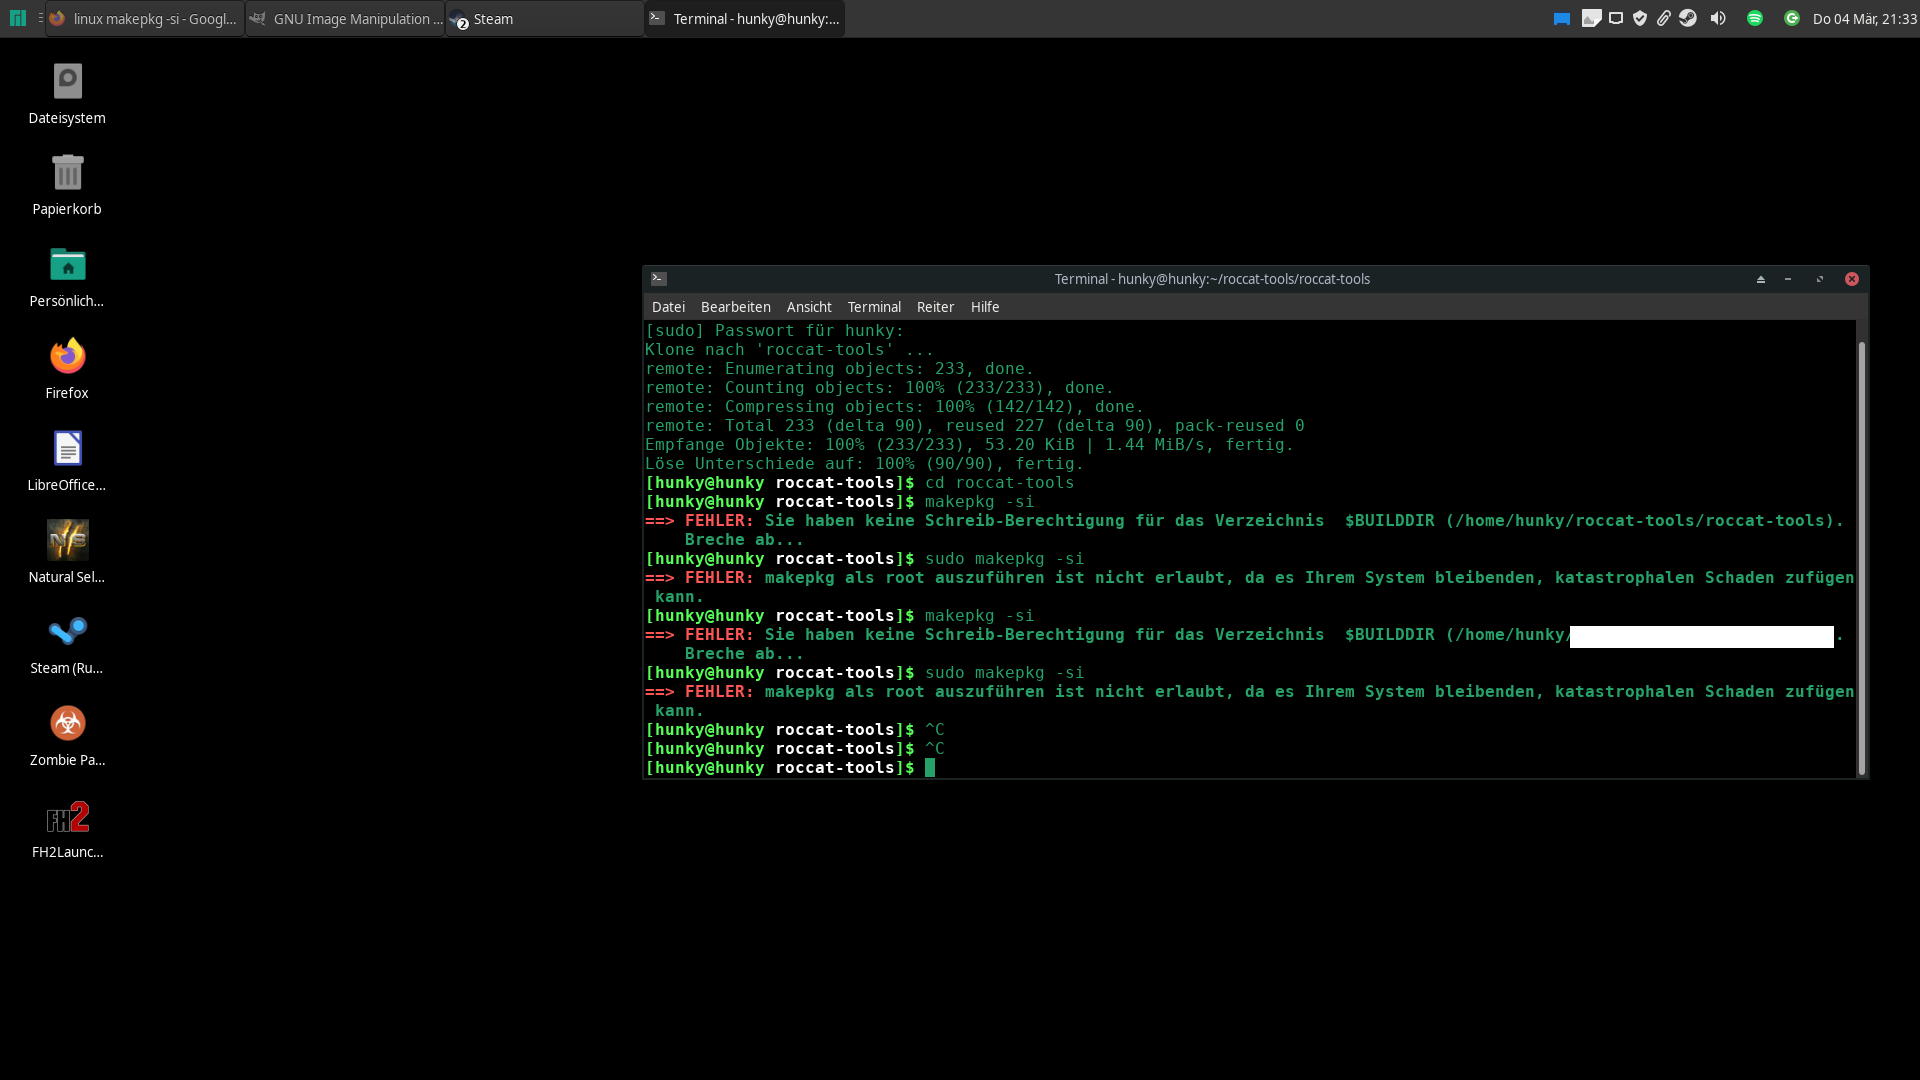
Task: Click the green logout tray icon
Action: 1792,18
